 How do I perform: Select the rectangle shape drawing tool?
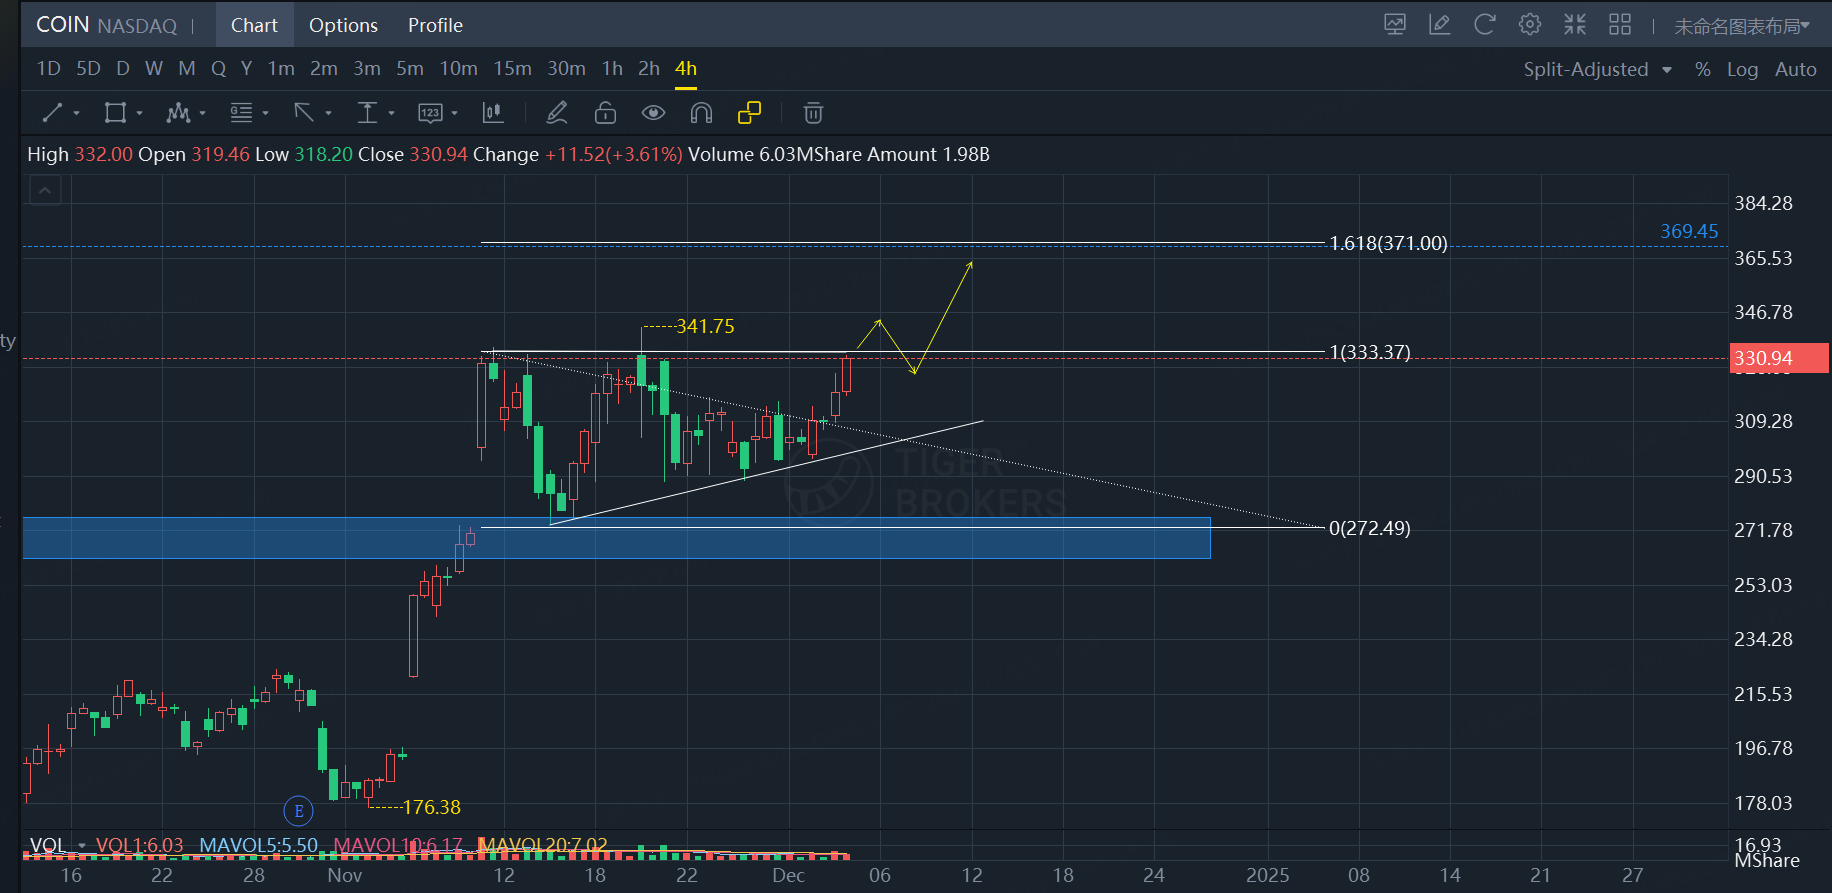(x=115, y=113)
